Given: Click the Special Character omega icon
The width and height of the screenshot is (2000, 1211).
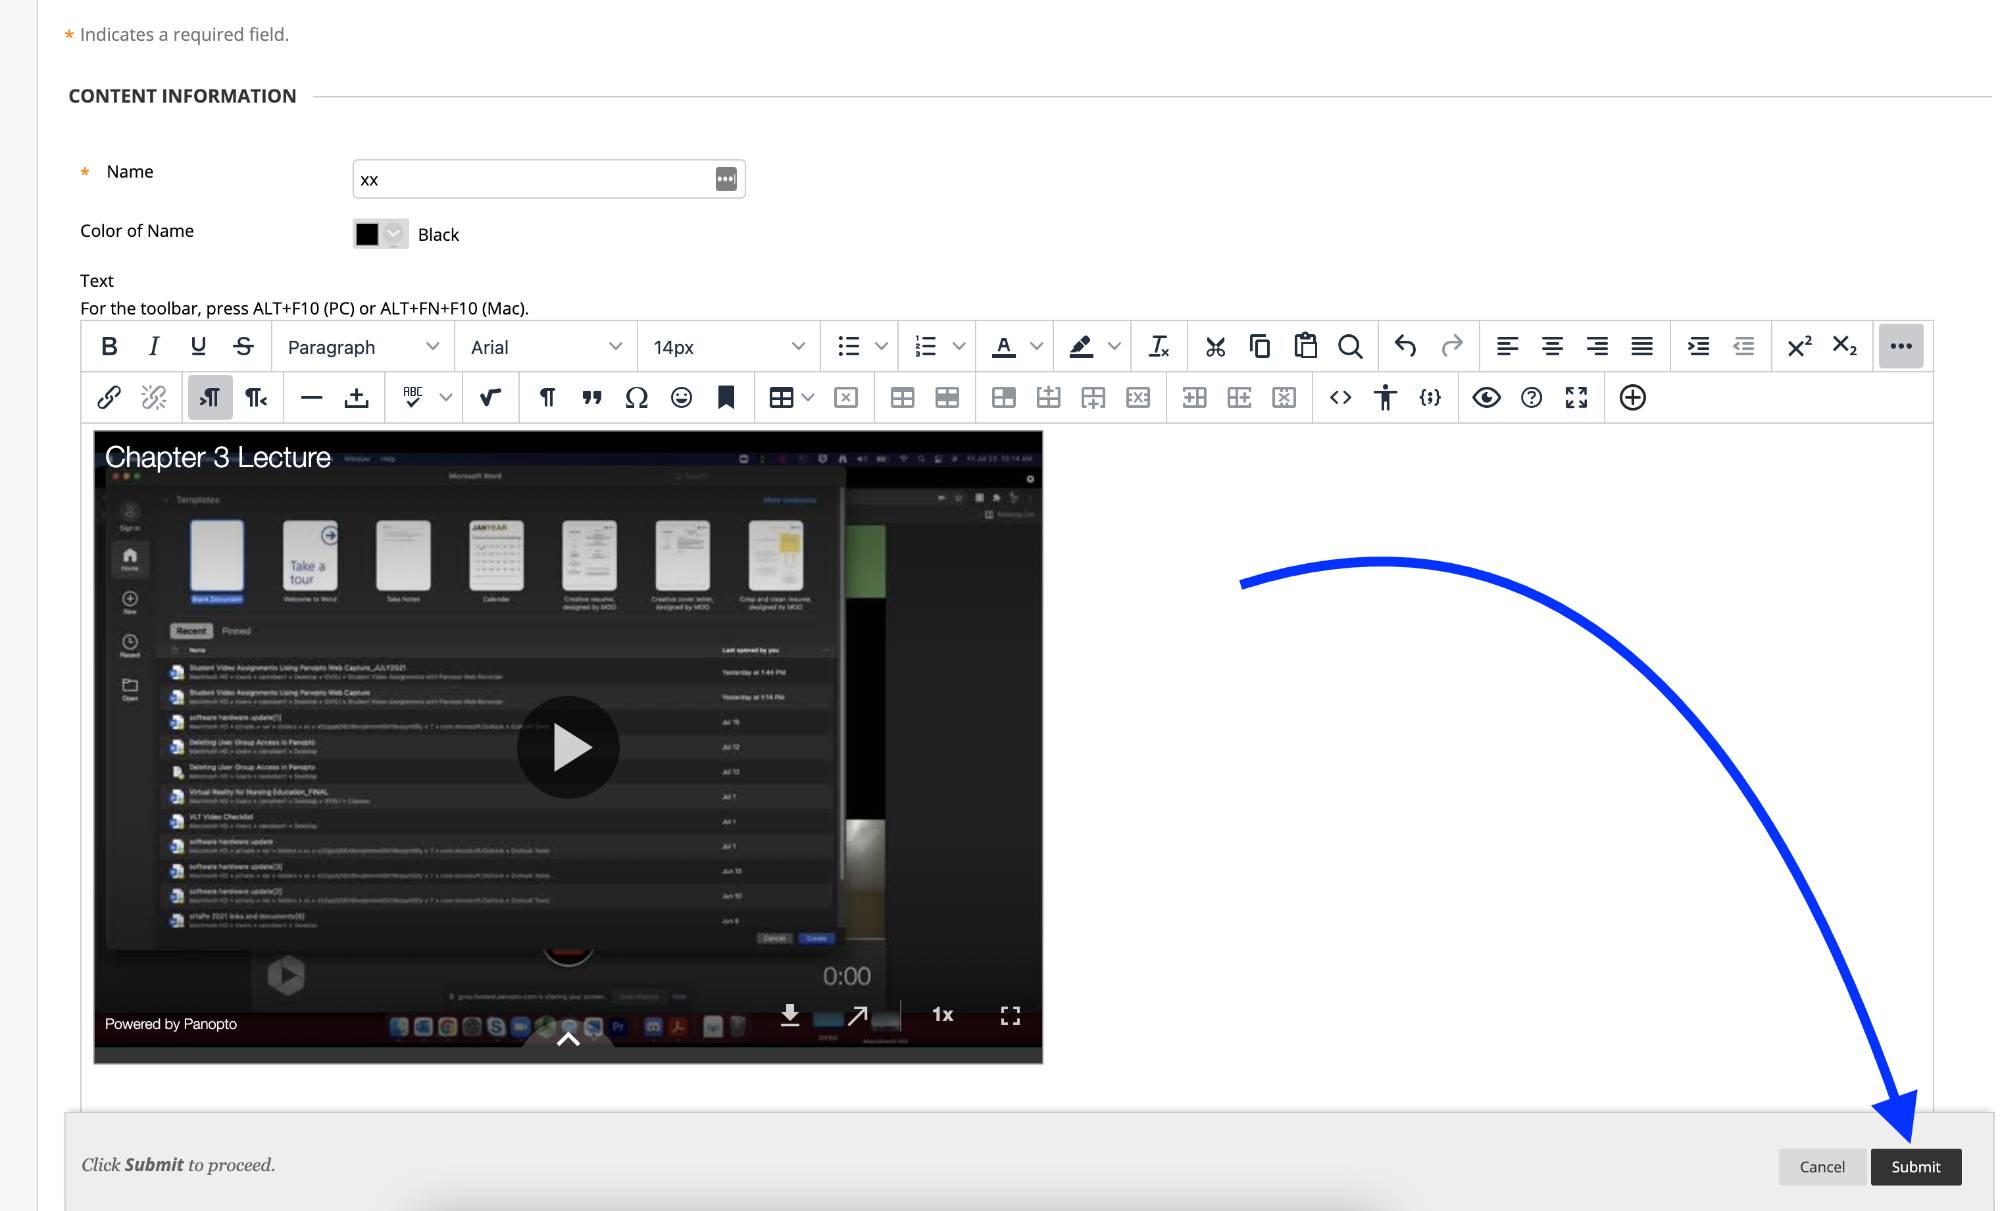Looking at the screenshot, I should point(636,398).
